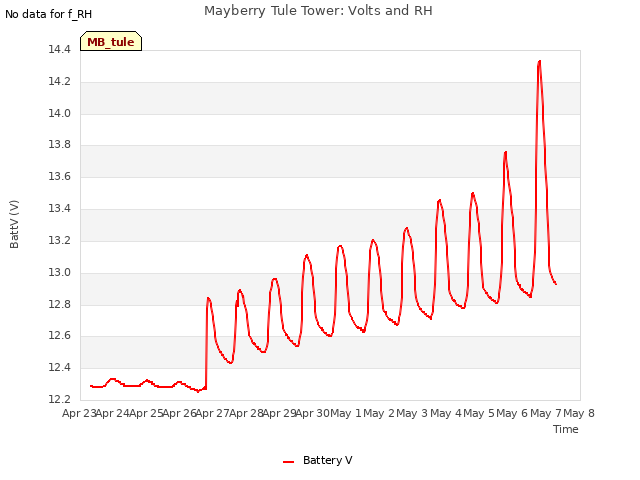Click the 13.4 y-axis tick value
The height and width of the screenshot is (480, 640).
pos(59,209)
